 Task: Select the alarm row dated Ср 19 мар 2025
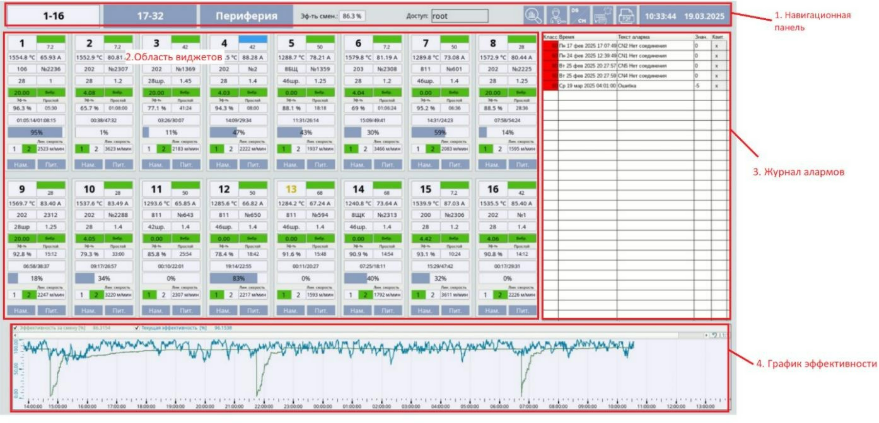click(636, 86)
